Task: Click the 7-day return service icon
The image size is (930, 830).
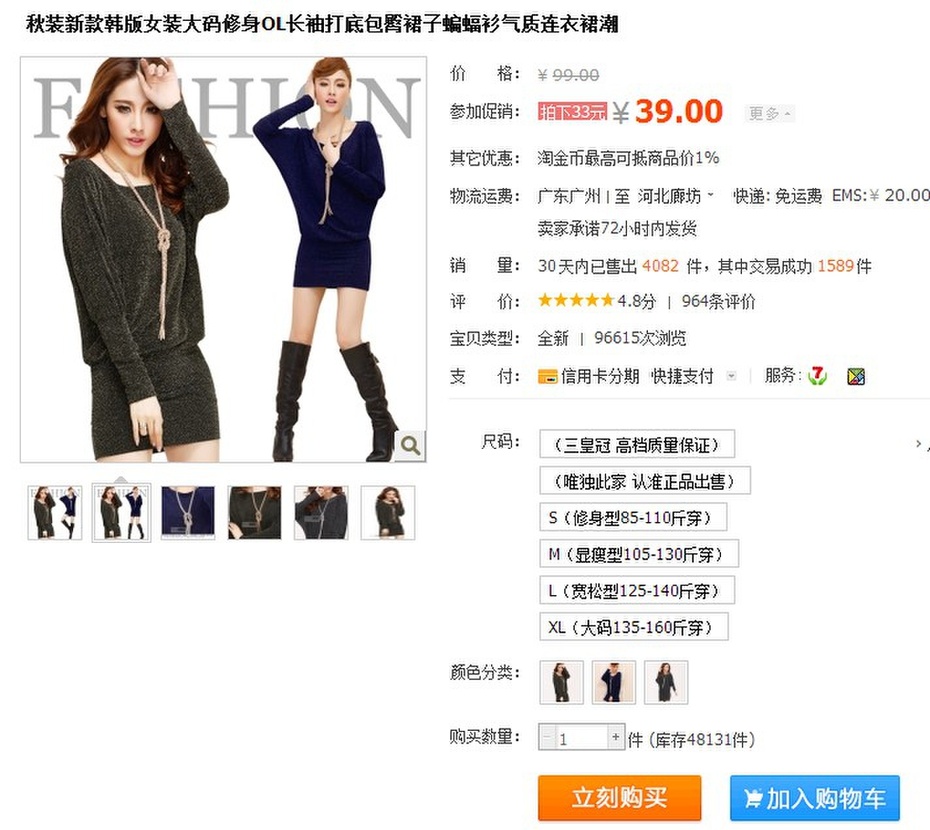Action: [817, 376]
